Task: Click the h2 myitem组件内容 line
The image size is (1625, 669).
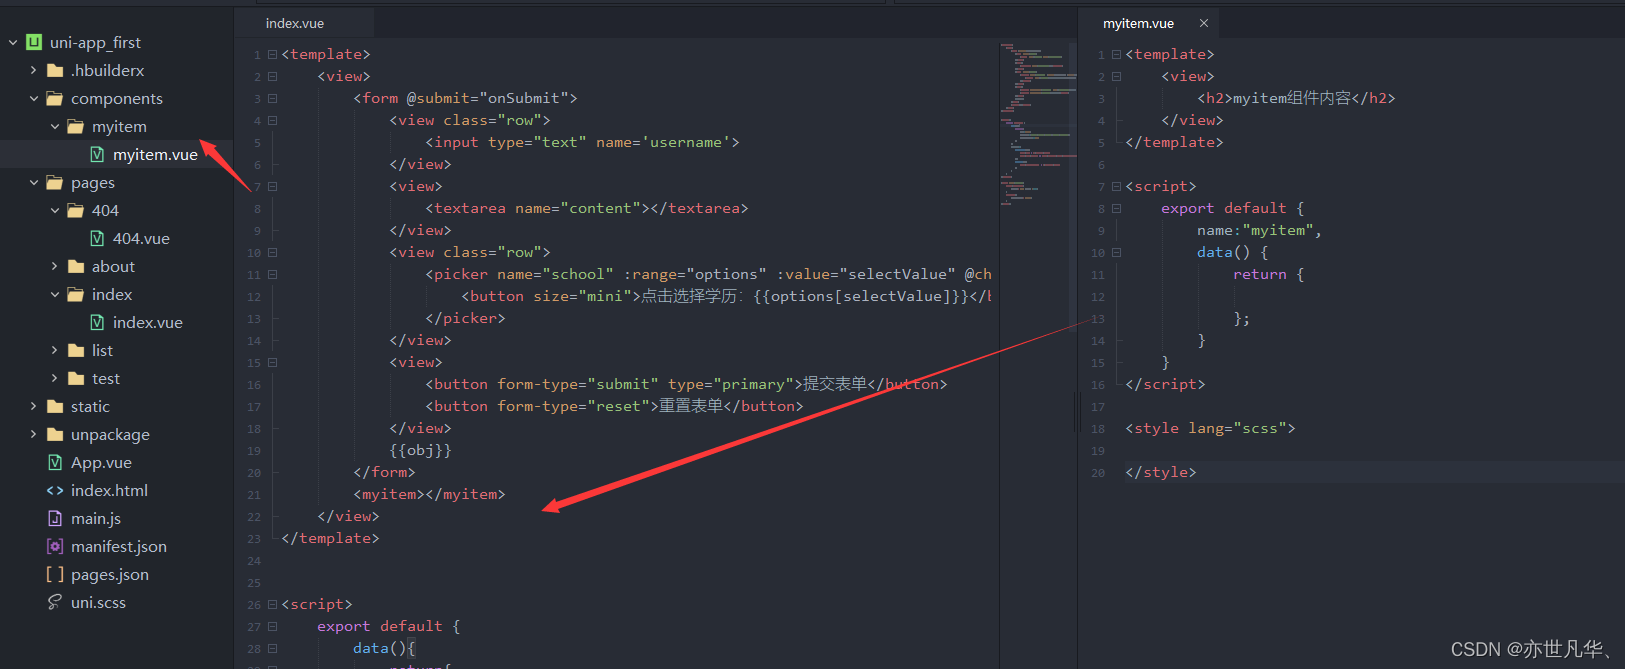Action: tap(1296, 98)
